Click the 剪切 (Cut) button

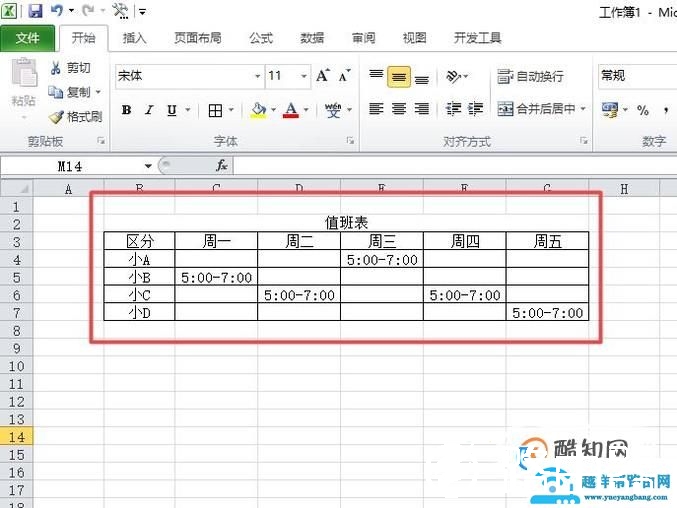[x=70, y=68]
